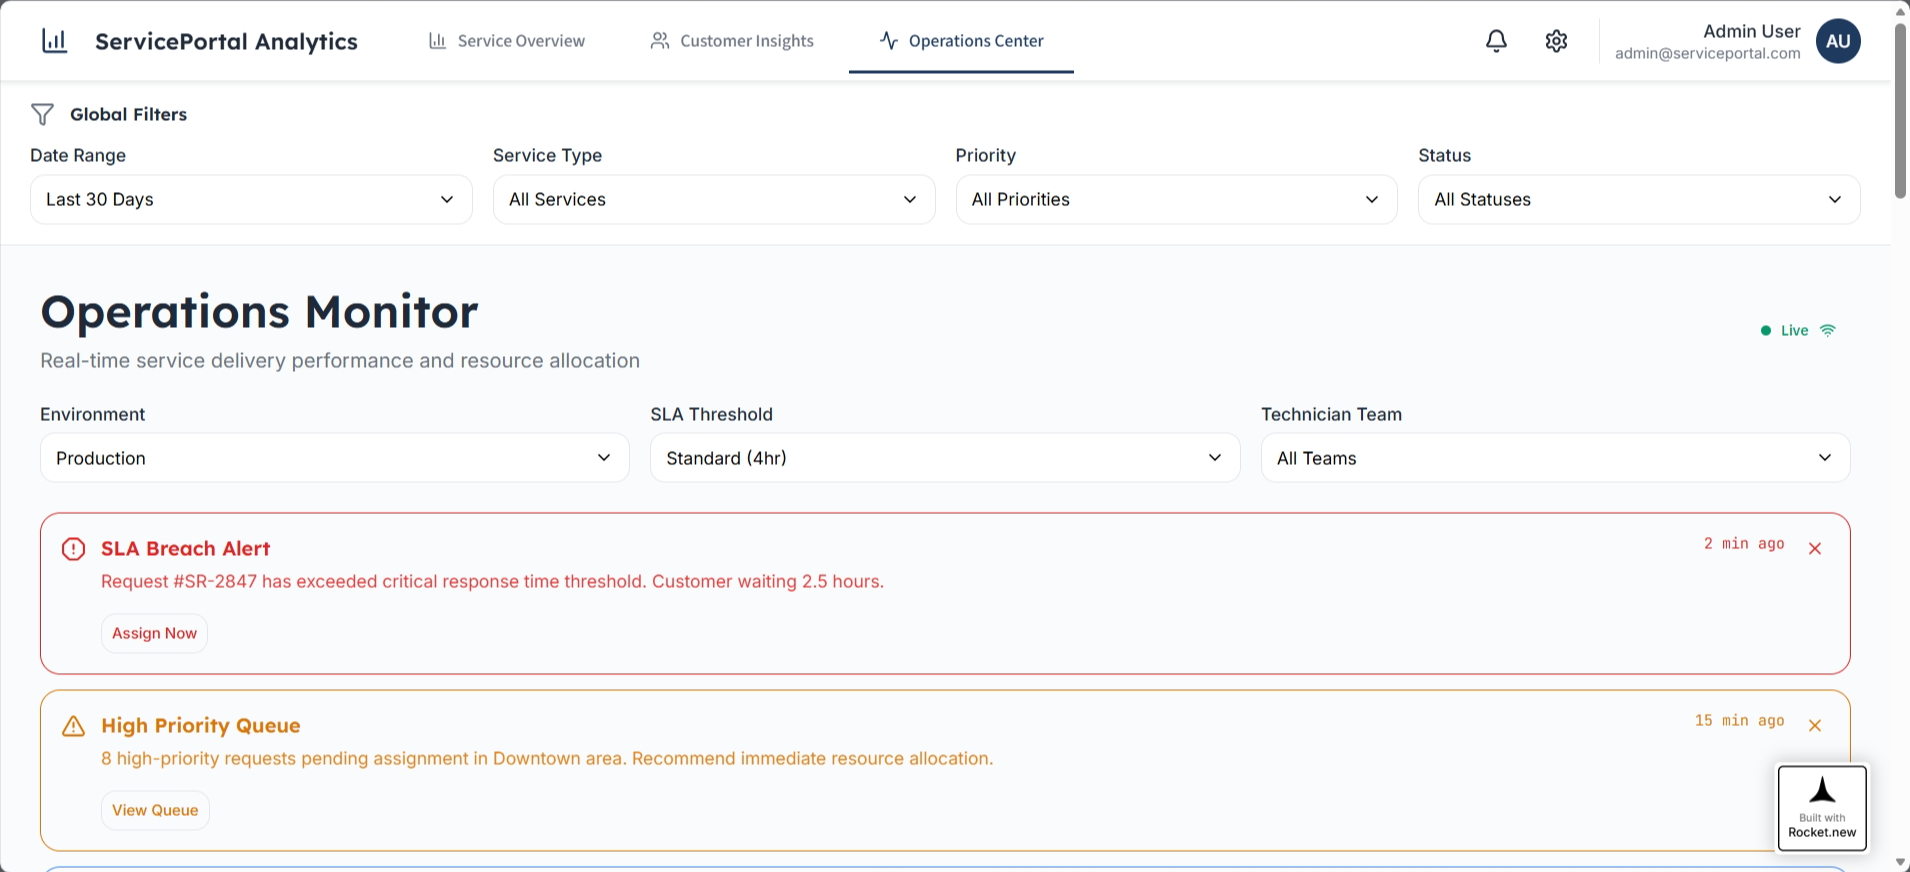Viewport: 1910px width, 872px height.
Task: Click the High Priority Queue heading
Action: pyautogui.click(x=200, y=725)
